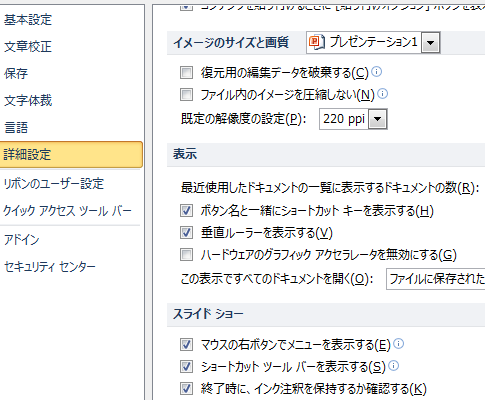Enable ハードウェアのグラフィック アクセラレータを無効にする
The width and height of the screenshot is (485, 410).
(x=186, y=255)
